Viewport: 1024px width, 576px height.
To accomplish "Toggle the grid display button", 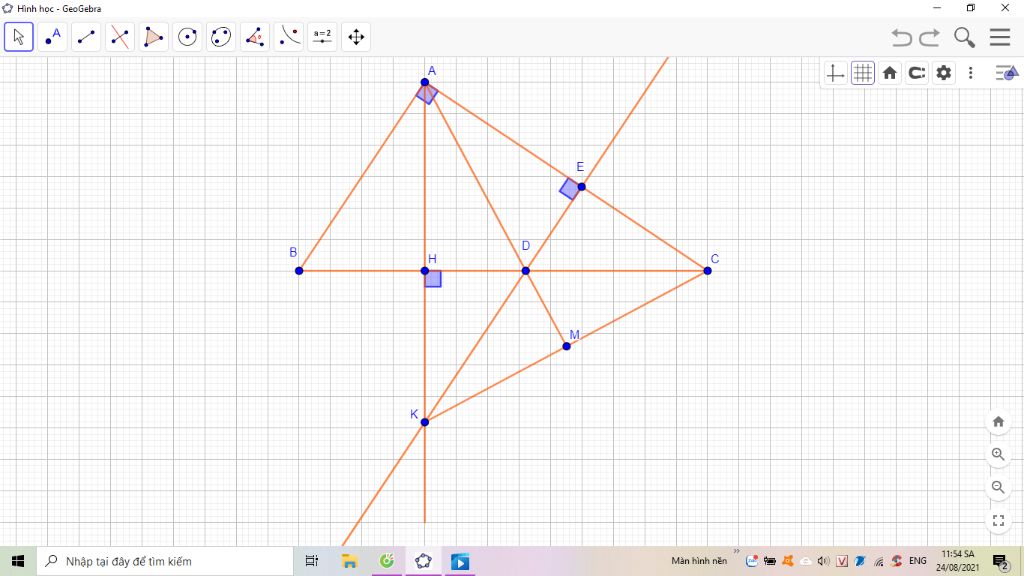I will [x=863, y=73].
